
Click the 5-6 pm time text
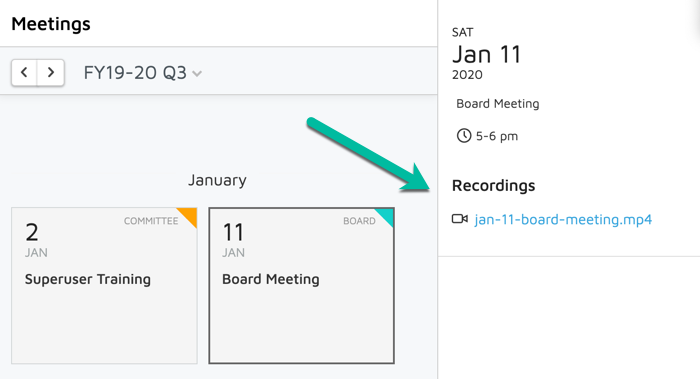[497, 136]
